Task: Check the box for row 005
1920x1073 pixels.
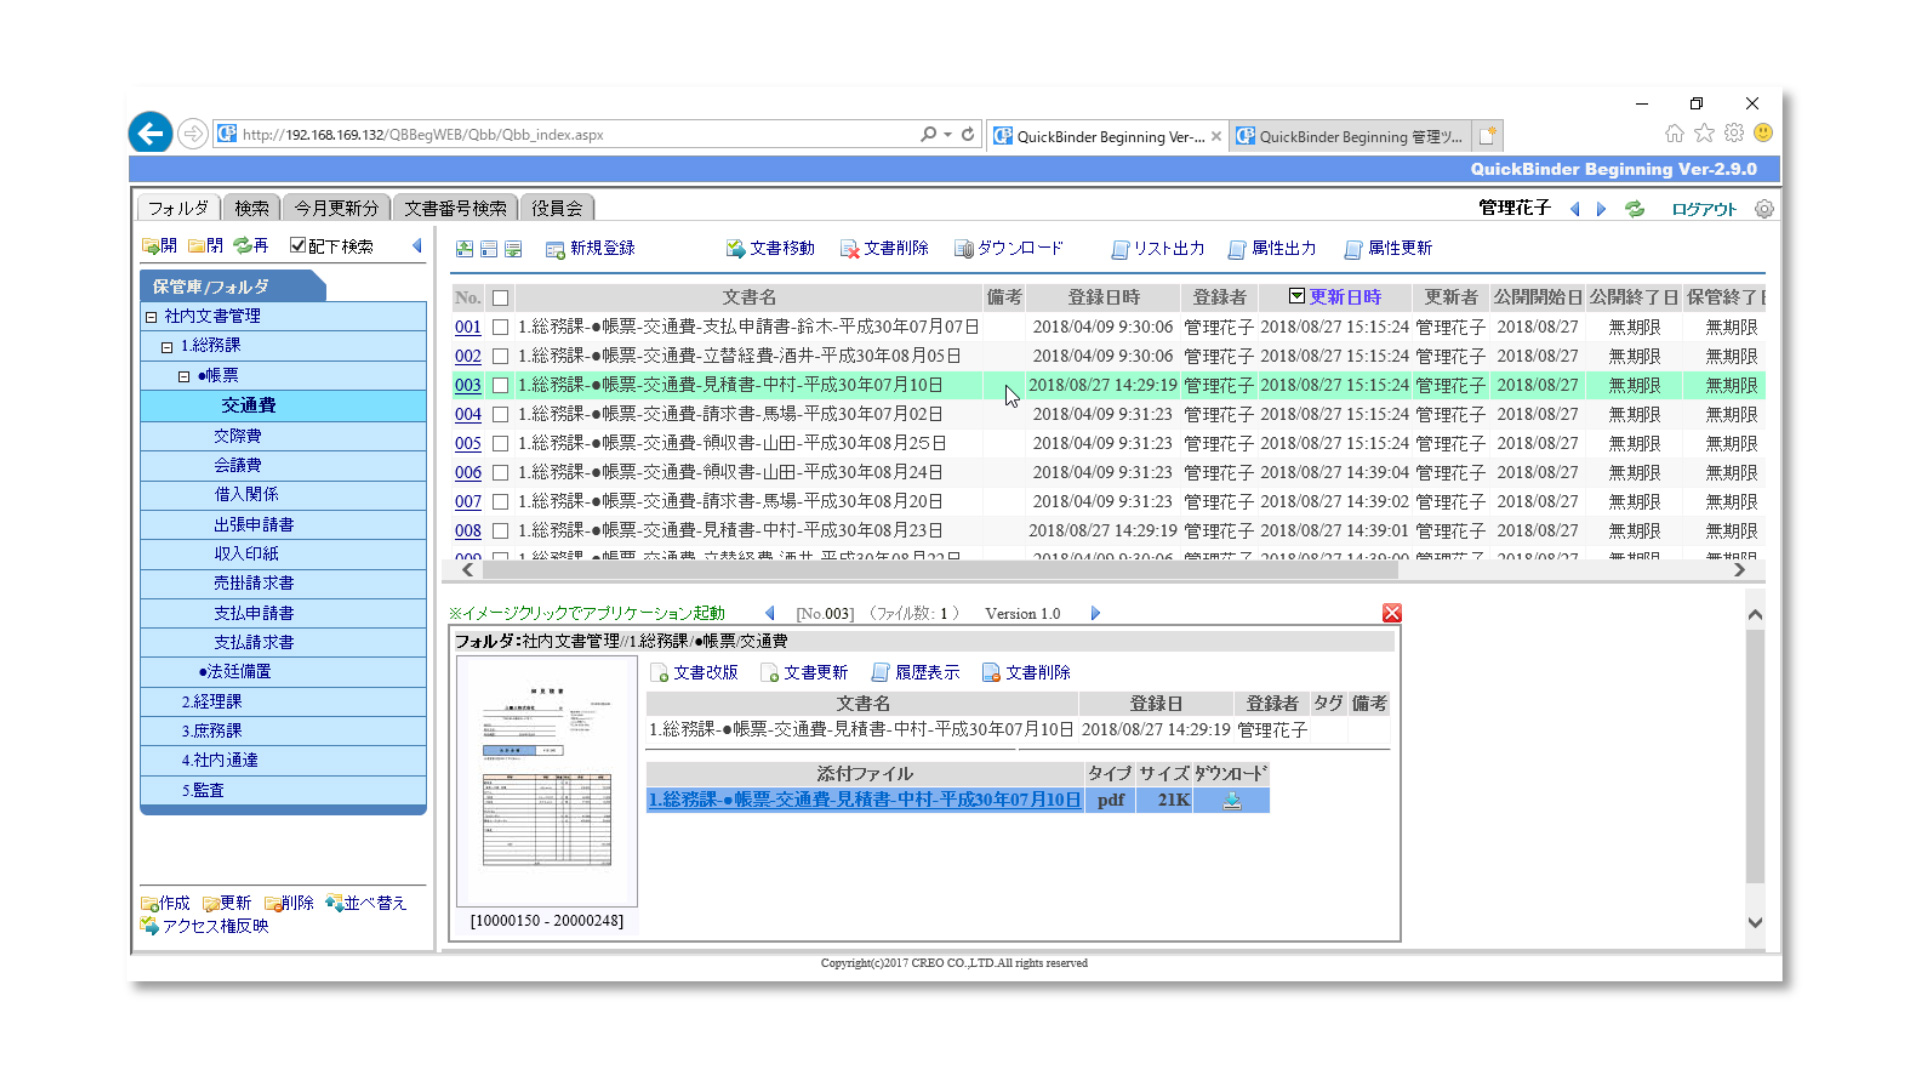Action: (x=501, y=443)
